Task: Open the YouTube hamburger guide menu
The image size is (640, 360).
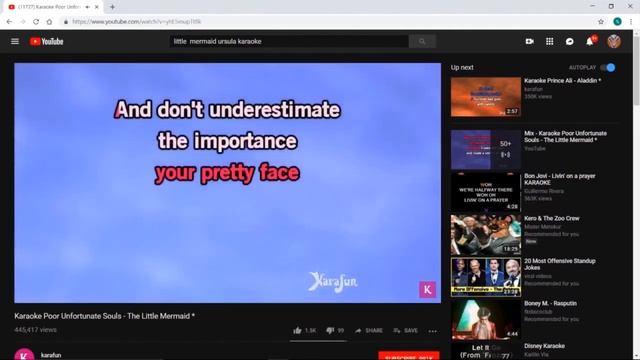Action: coord(15,41)
